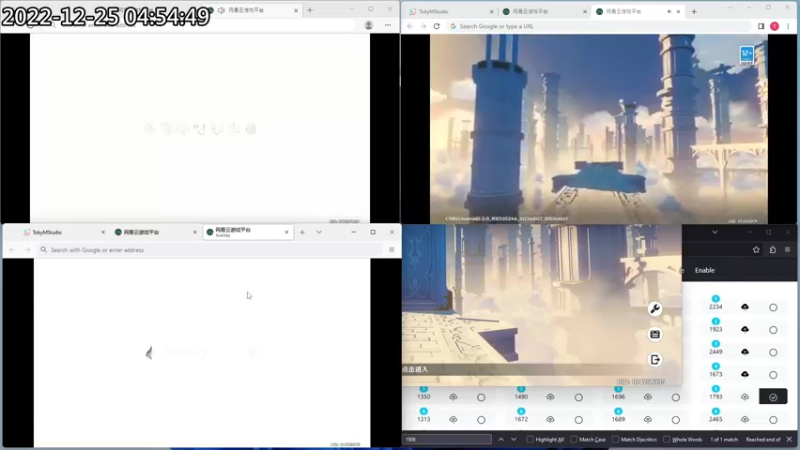Focus the find bar text input

pyautogui.click(x=447, y=439)
